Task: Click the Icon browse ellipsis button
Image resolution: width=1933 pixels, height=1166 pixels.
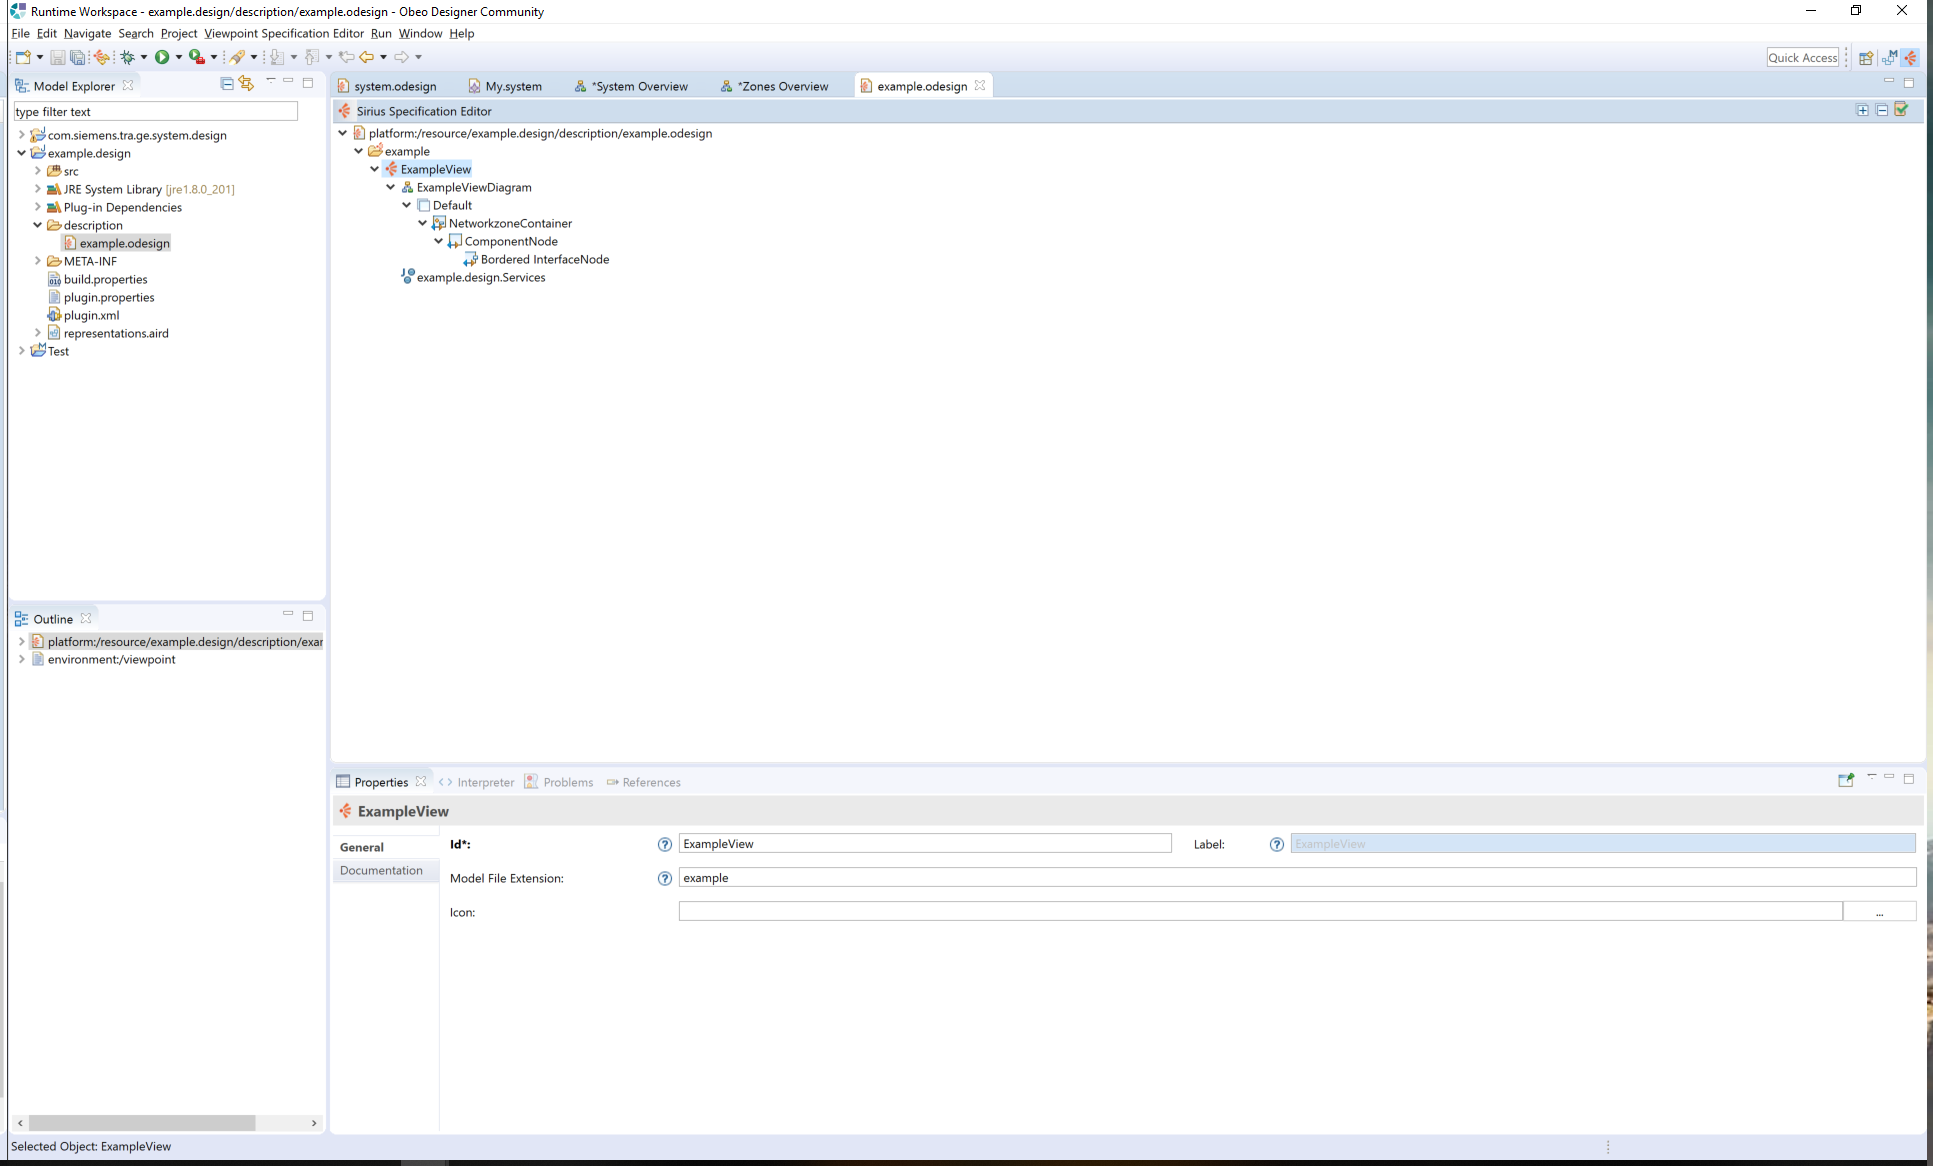Action: click(x=1879, y=912)
